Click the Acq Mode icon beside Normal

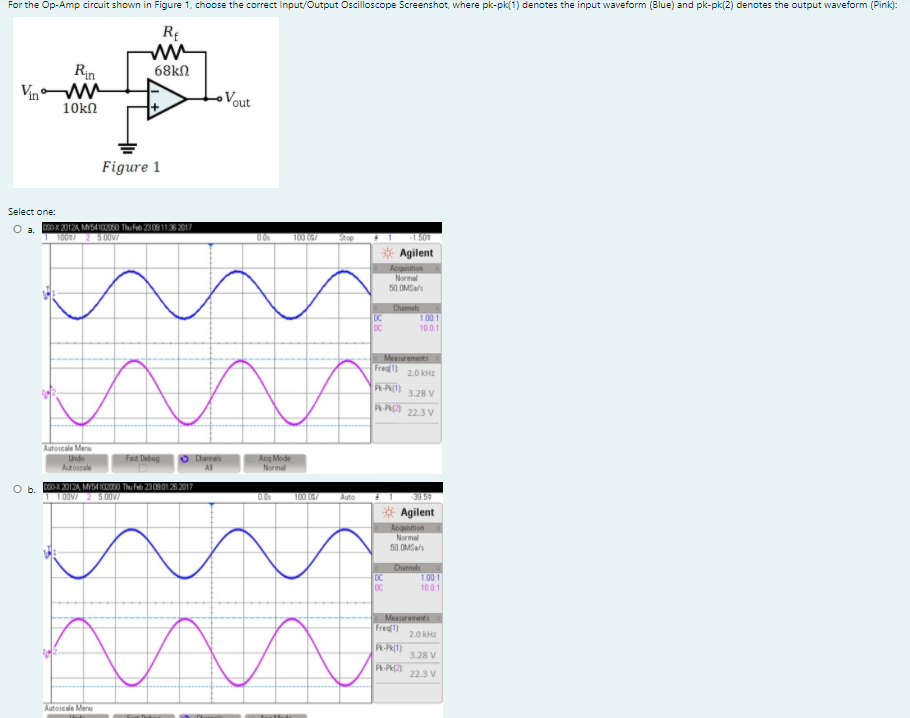tap(251, 459)
